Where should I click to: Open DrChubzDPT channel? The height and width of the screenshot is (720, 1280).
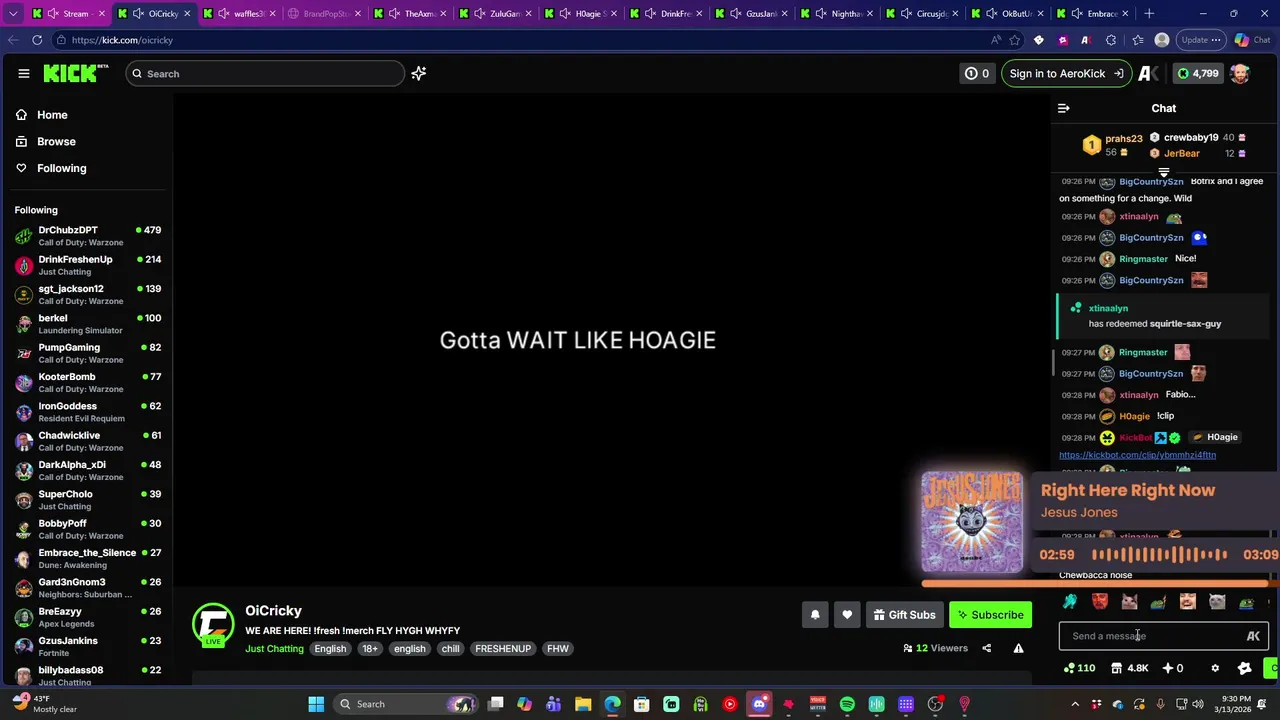[x=88, y=236]
